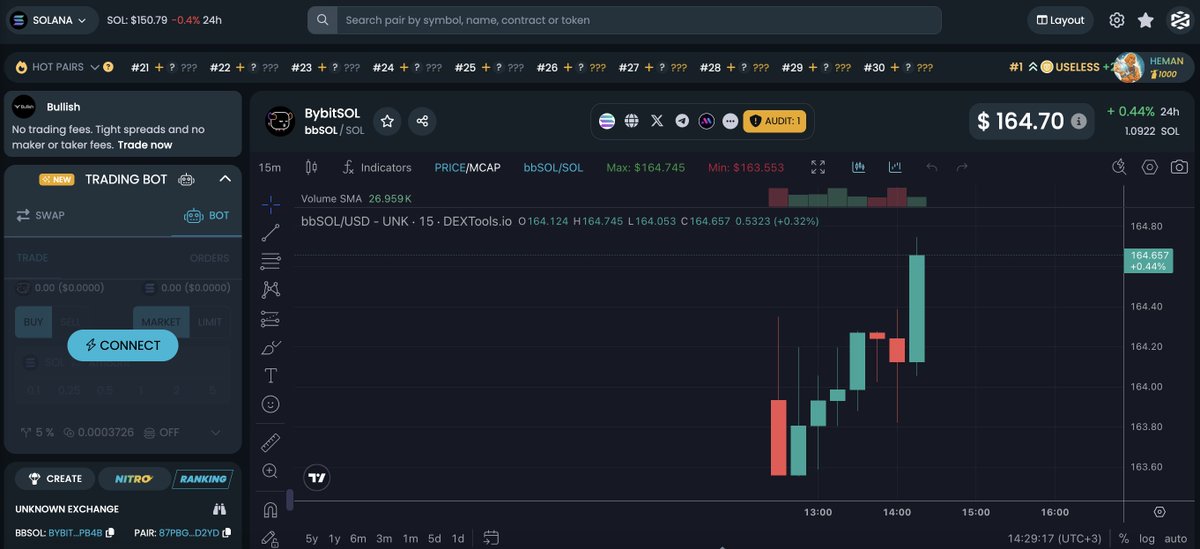
Task: Select the pattern drawing tool
Action: click(x=270, y=290)
